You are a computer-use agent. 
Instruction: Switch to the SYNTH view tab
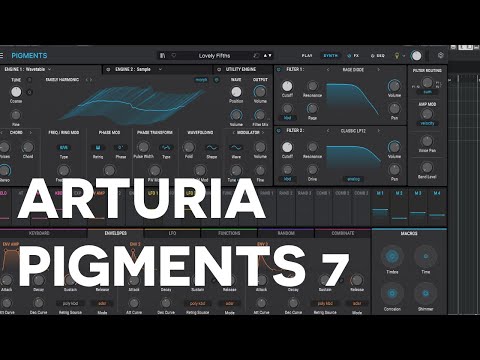(x=331, y=56)
